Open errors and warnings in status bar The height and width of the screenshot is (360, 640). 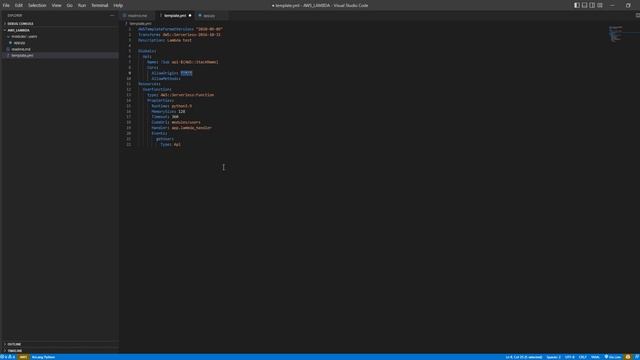click(8, 357)
